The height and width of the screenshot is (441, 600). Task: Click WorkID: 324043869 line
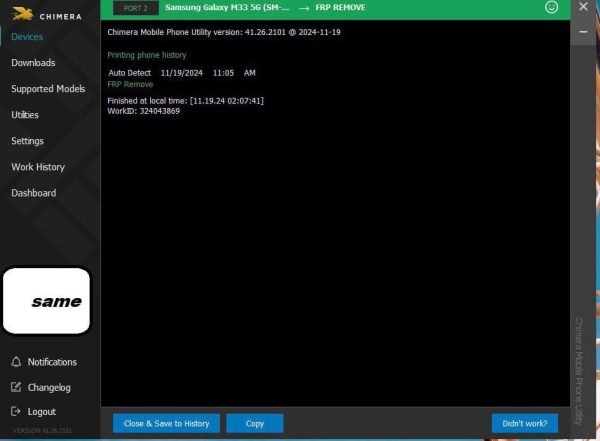tap(143, 111)
